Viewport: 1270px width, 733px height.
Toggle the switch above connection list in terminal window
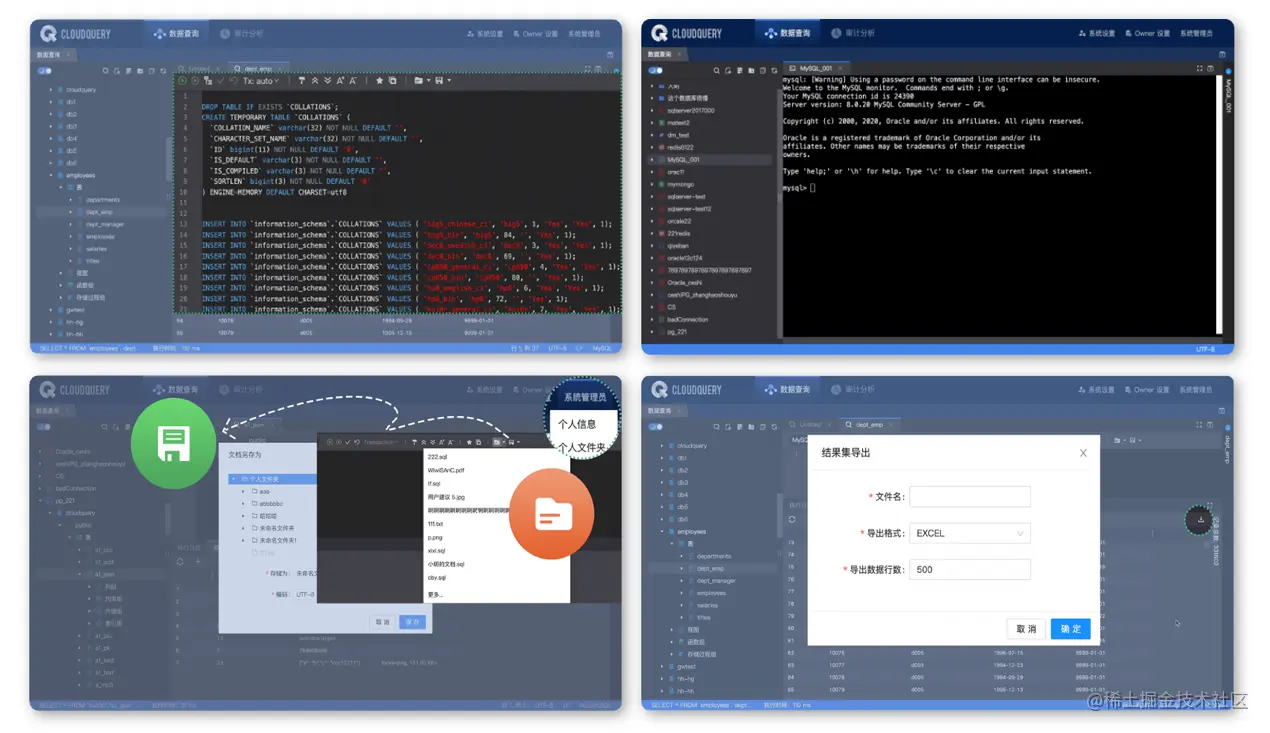coord(656,71)
